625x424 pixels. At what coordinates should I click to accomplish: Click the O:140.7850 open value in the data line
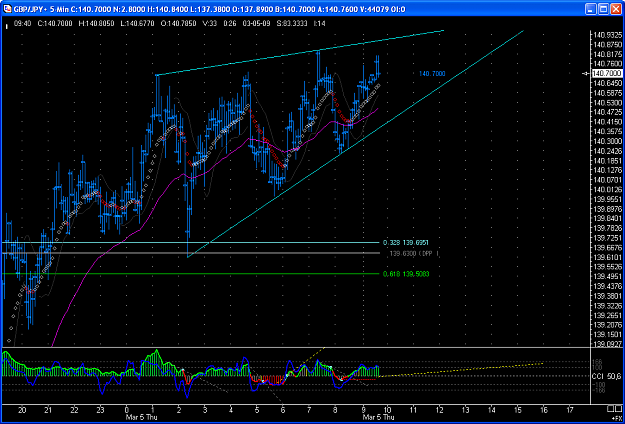point(178,24)
